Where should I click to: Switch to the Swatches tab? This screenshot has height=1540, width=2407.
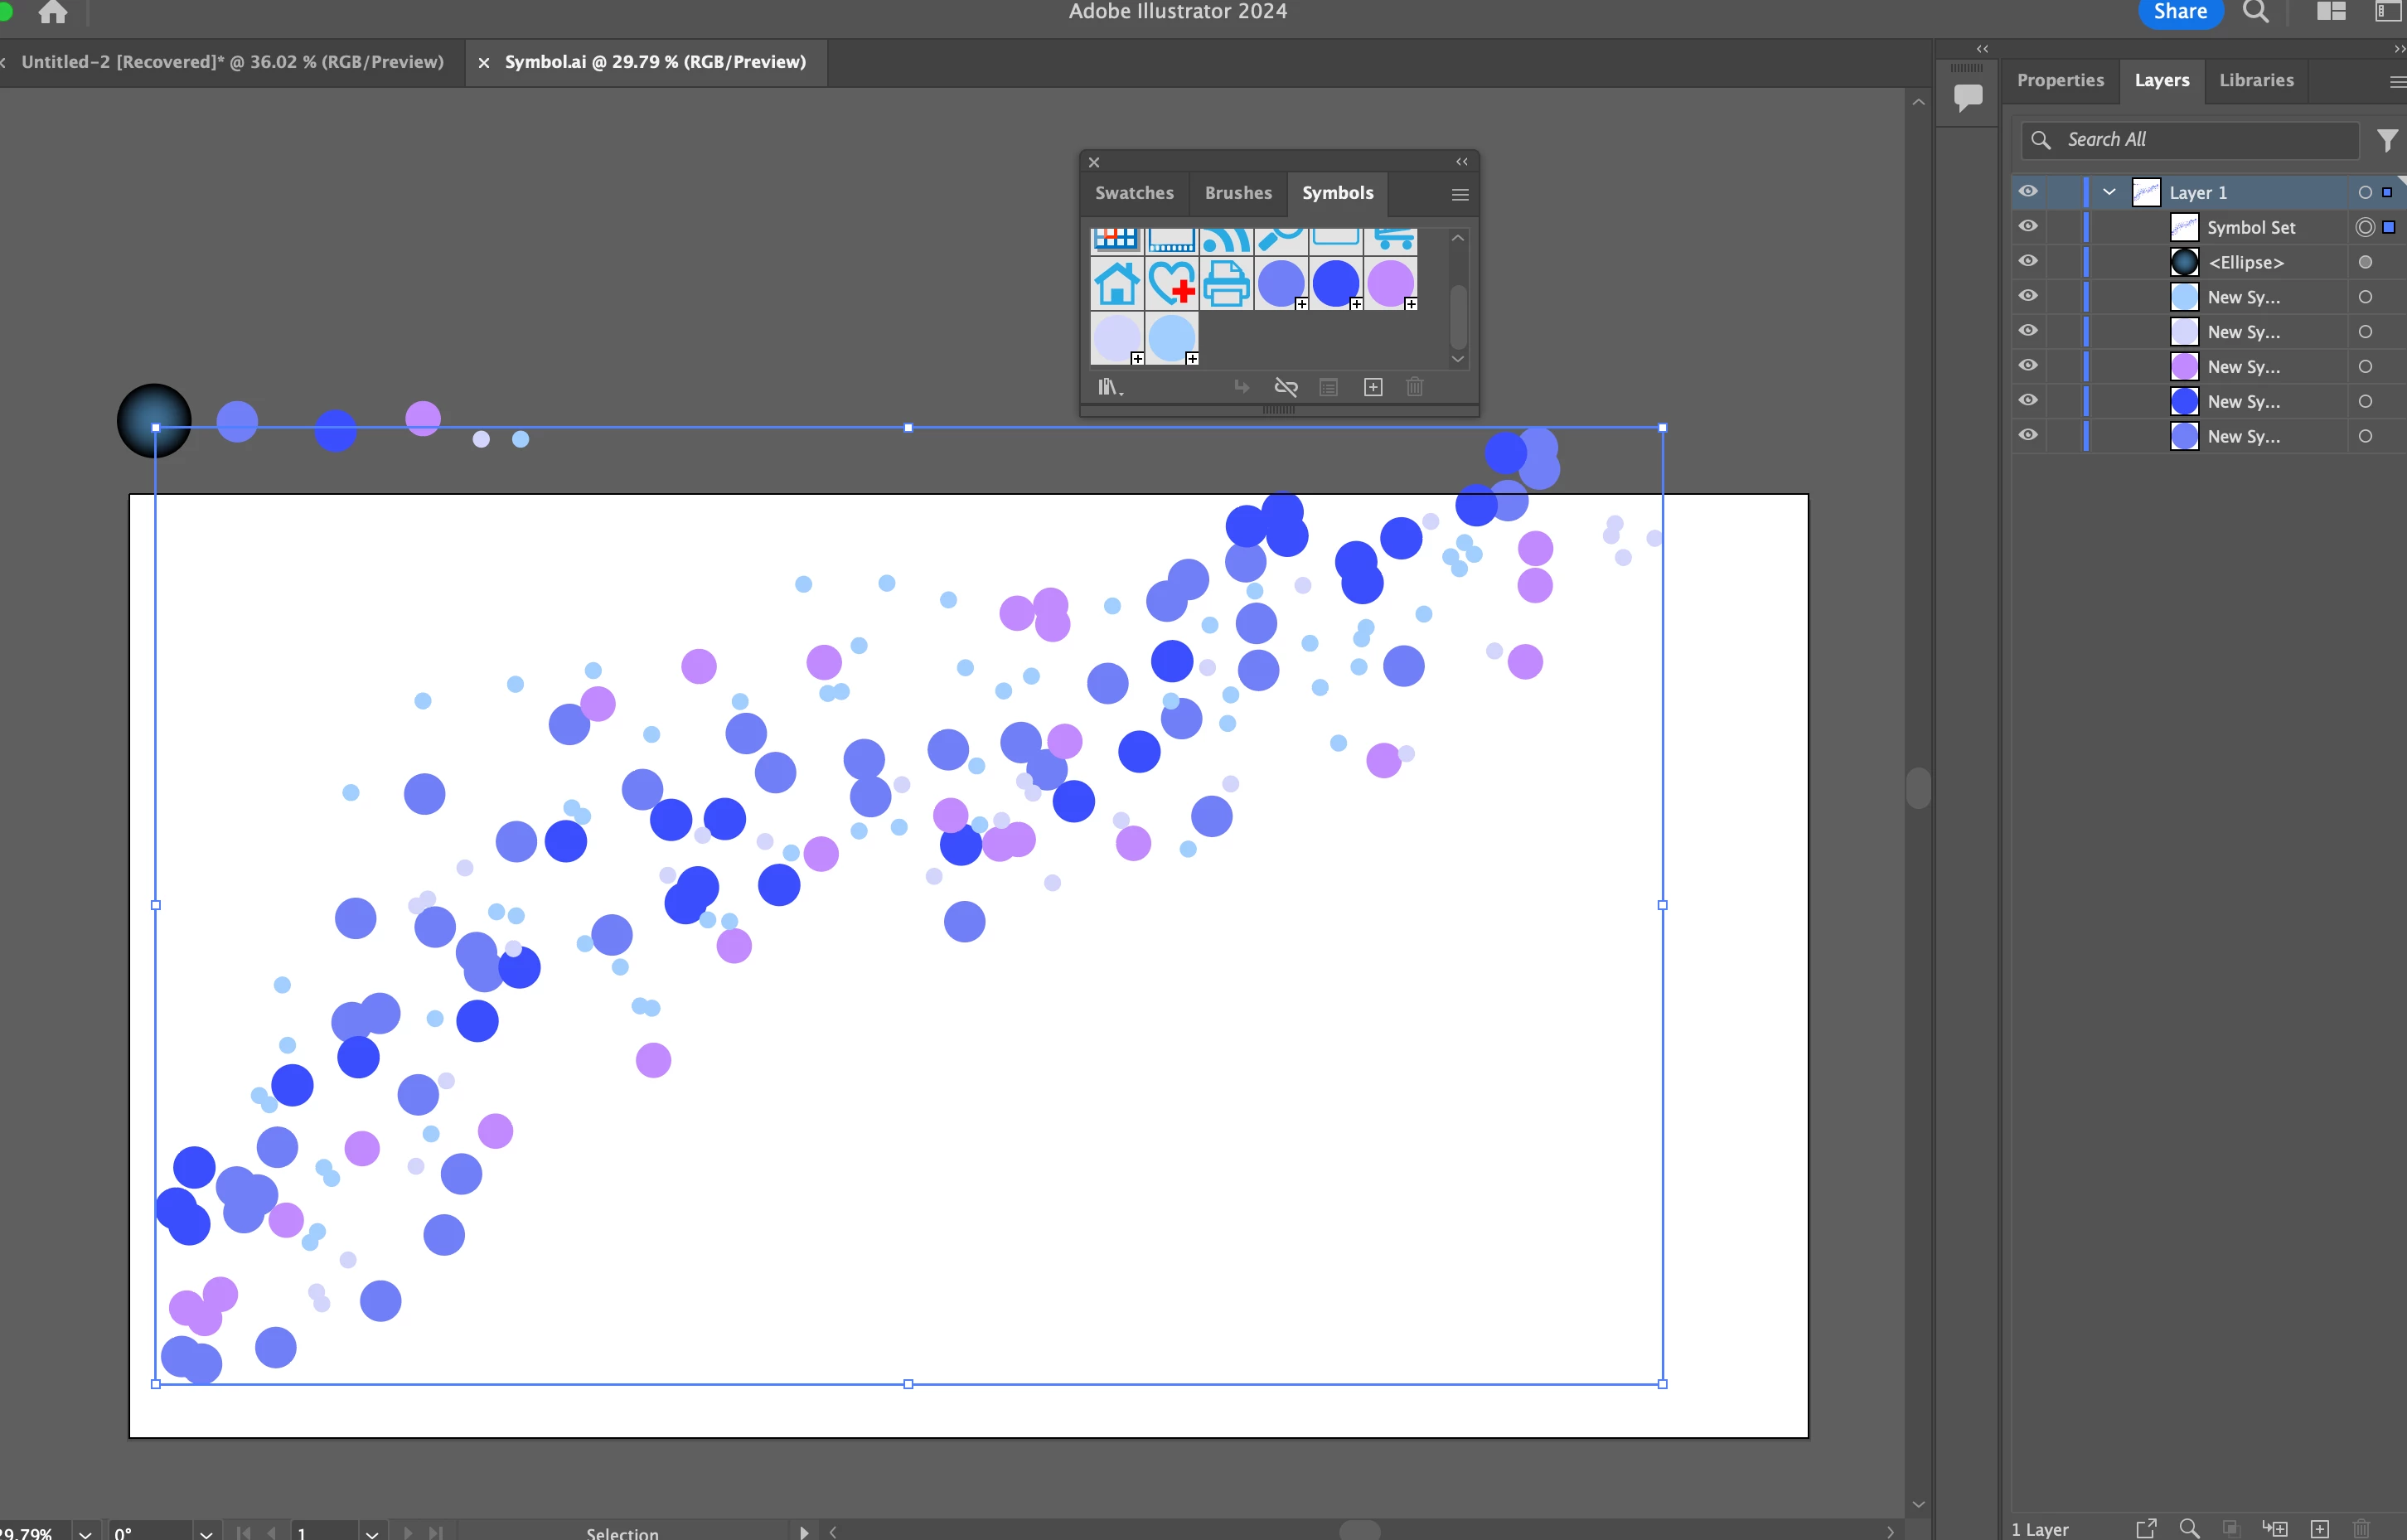click(1134, 193)
